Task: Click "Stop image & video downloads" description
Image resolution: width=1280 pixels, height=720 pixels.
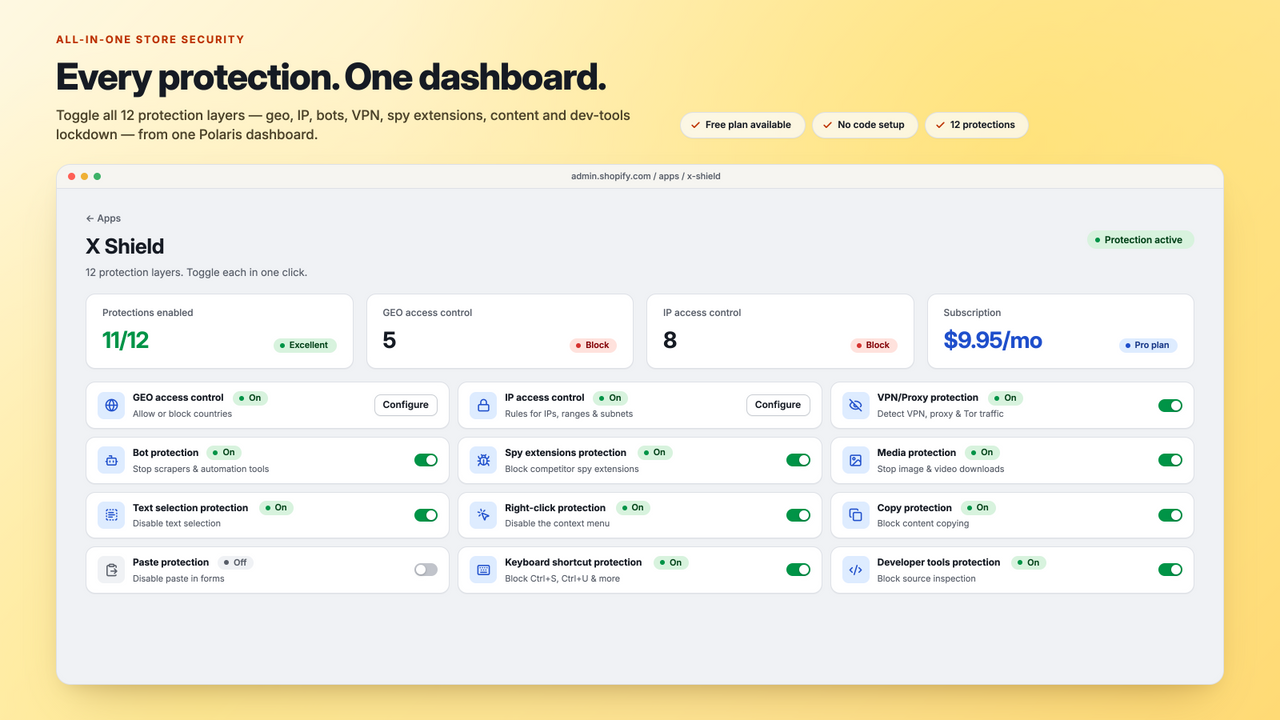Action: (x=940, y=469)
